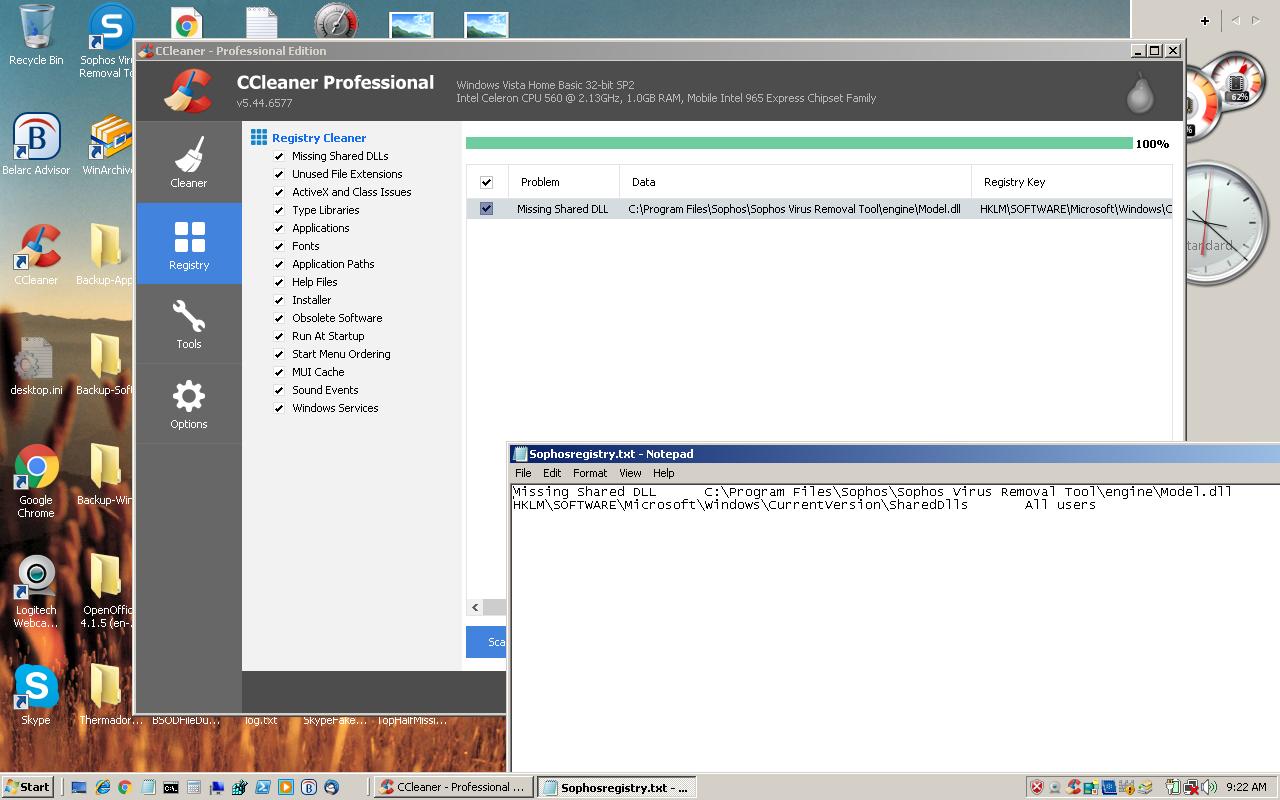Launch Skype from the desktop
The image size is (1280, 800).
36,694
